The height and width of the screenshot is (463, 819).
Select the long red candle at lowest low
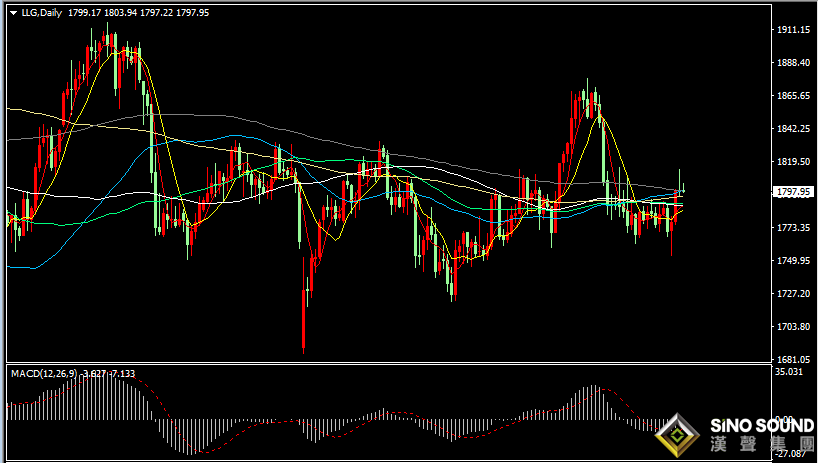303,318
